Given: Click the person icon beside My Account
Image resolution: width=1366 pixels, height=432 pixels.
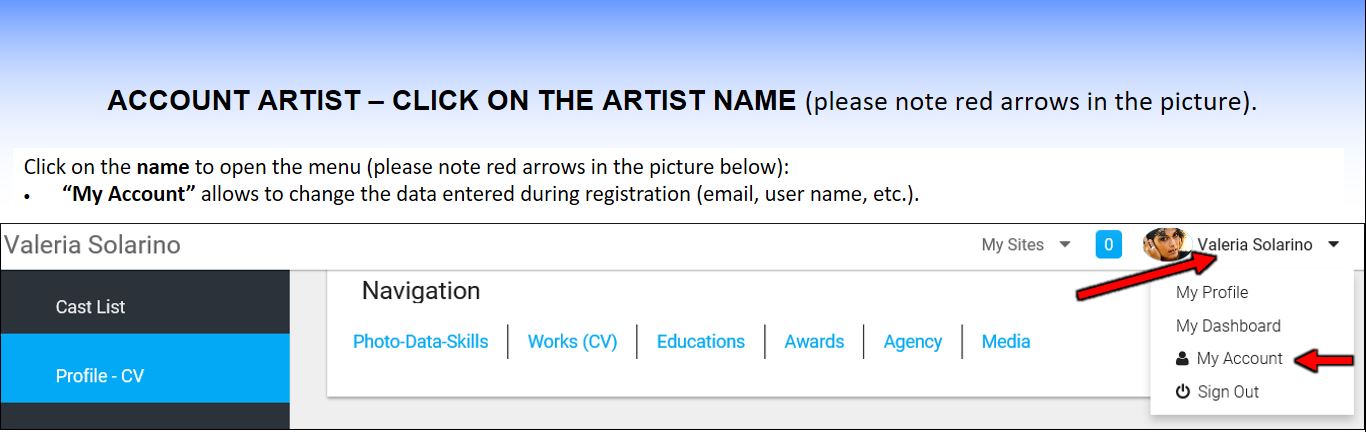Looking at the screenshot, I should pyautogui.click(x=1183, y=358).
